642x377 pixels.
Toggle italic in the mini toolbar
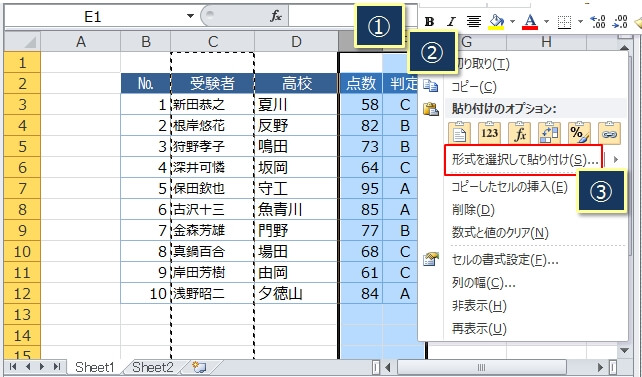[x=451, y=21]
